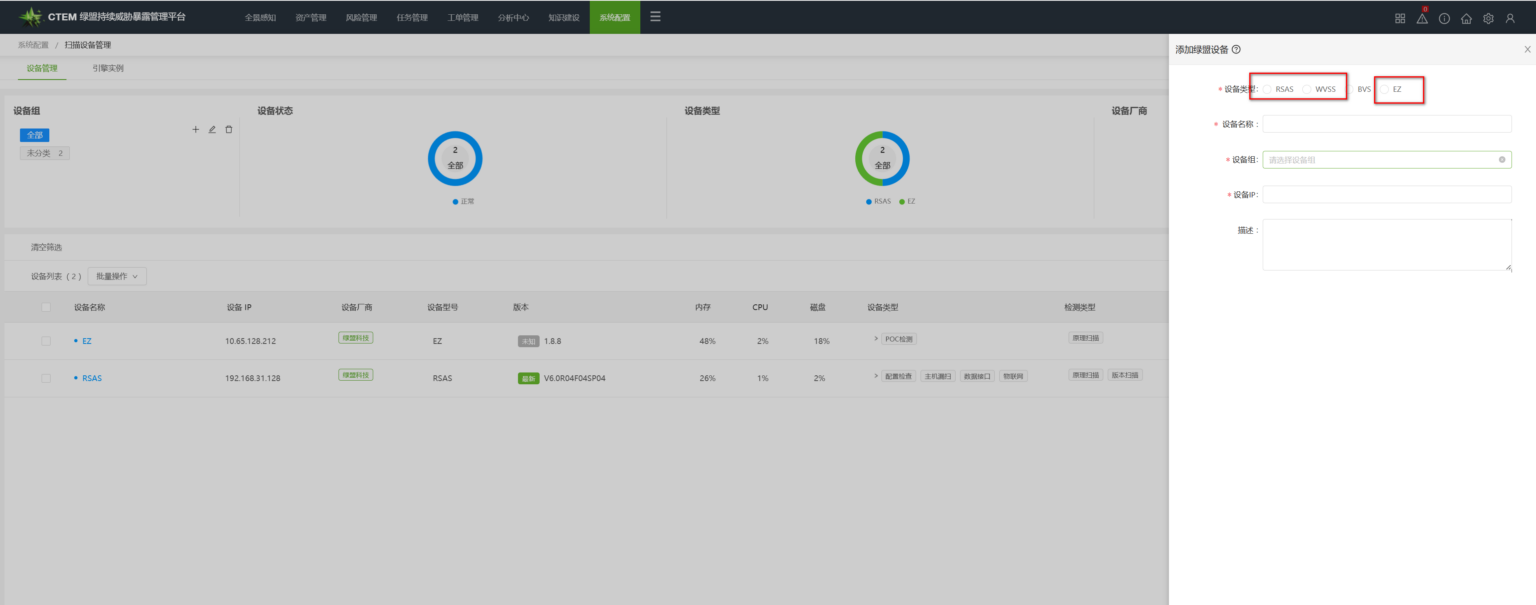Select the WVSS device type radio button
The image size is (1536, 605).
pos(1307,89)
